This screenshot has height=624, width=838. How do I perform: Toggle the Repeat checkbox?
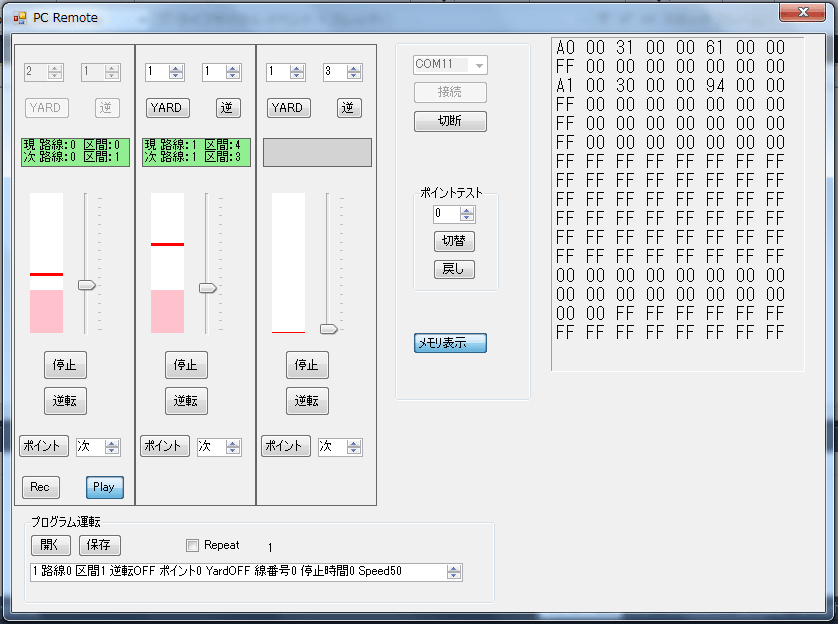(x=193, y=545)
